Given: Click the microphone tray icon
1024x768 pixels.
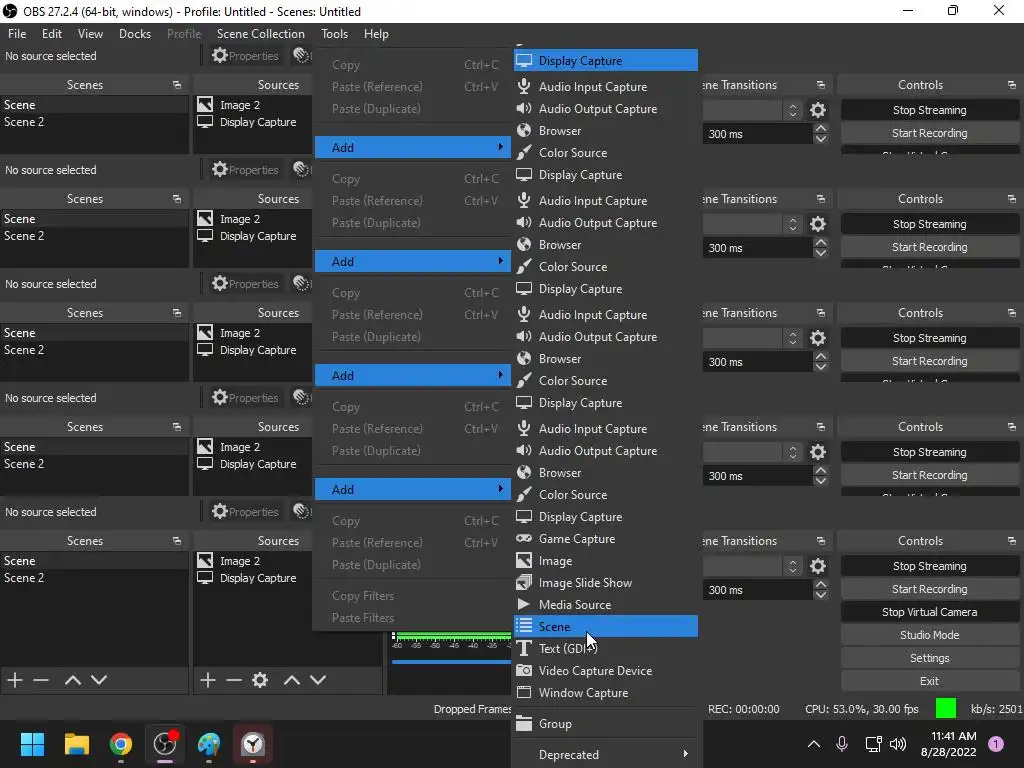Looking at the screenshot, I should coord(842,744).
